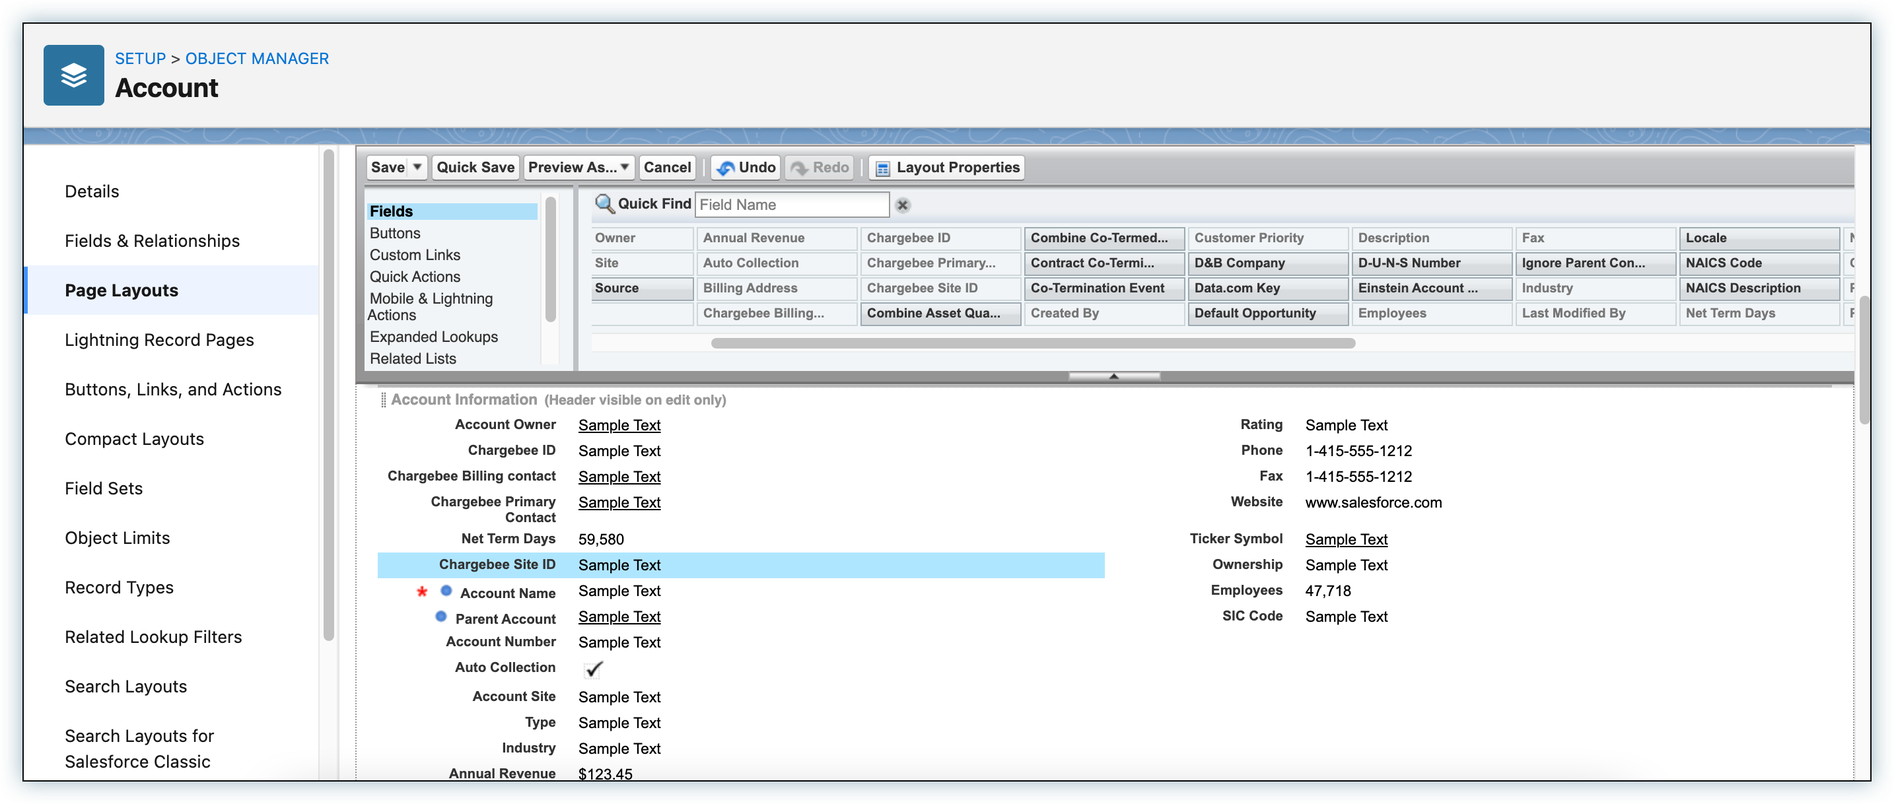Screen dimensions: 1894x804
Task: Click the Quick Find magnifier icon
Action: tap(604, 204)
